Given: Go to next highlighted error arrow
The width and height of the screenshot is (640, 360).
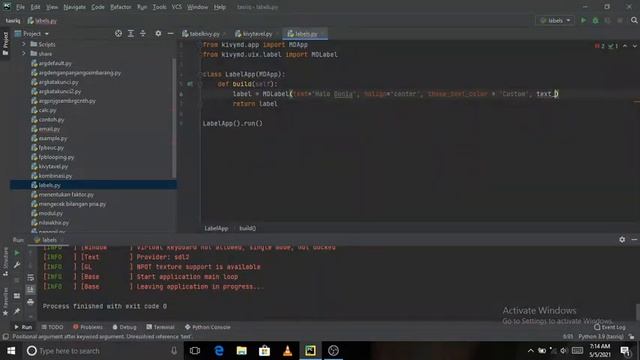Looking at the screenshot, I should tap(634, 46).
